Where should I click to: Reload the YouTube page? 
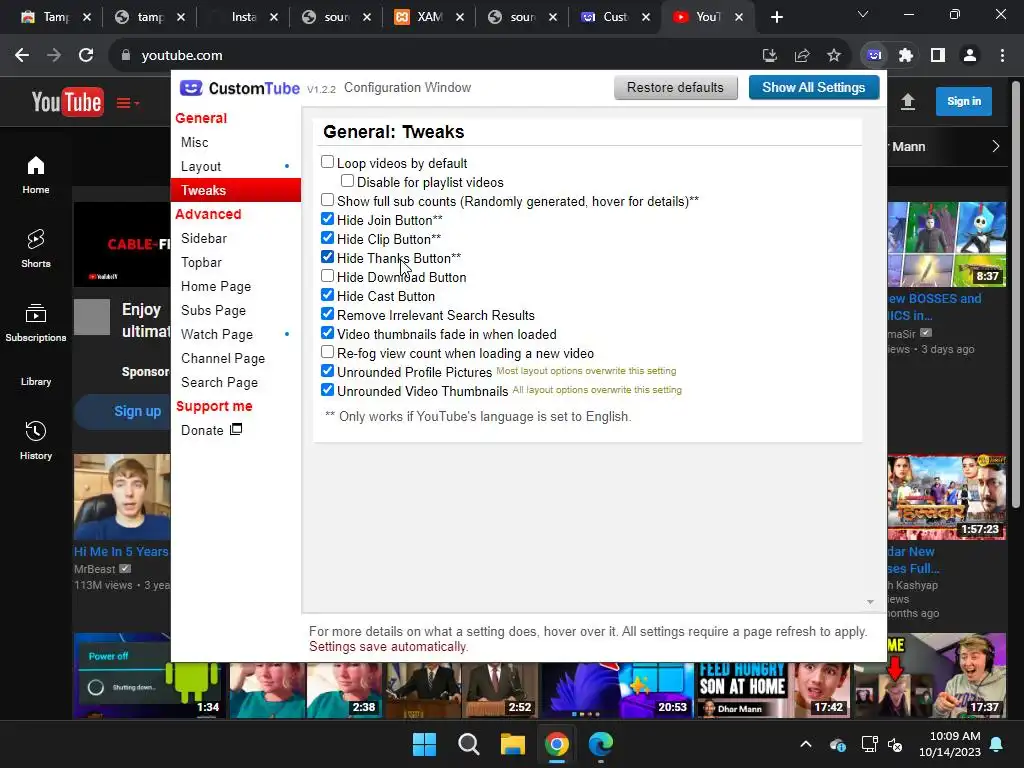tap(86, 56)
